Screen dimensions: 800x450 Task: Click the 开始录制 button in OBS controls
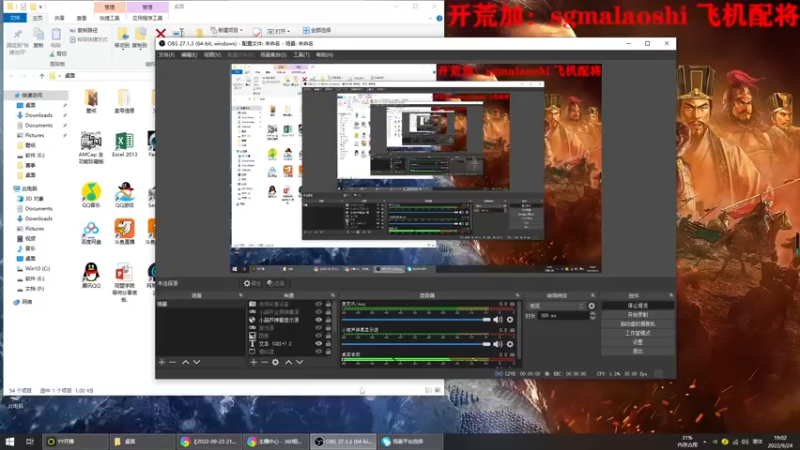[638, 314]
